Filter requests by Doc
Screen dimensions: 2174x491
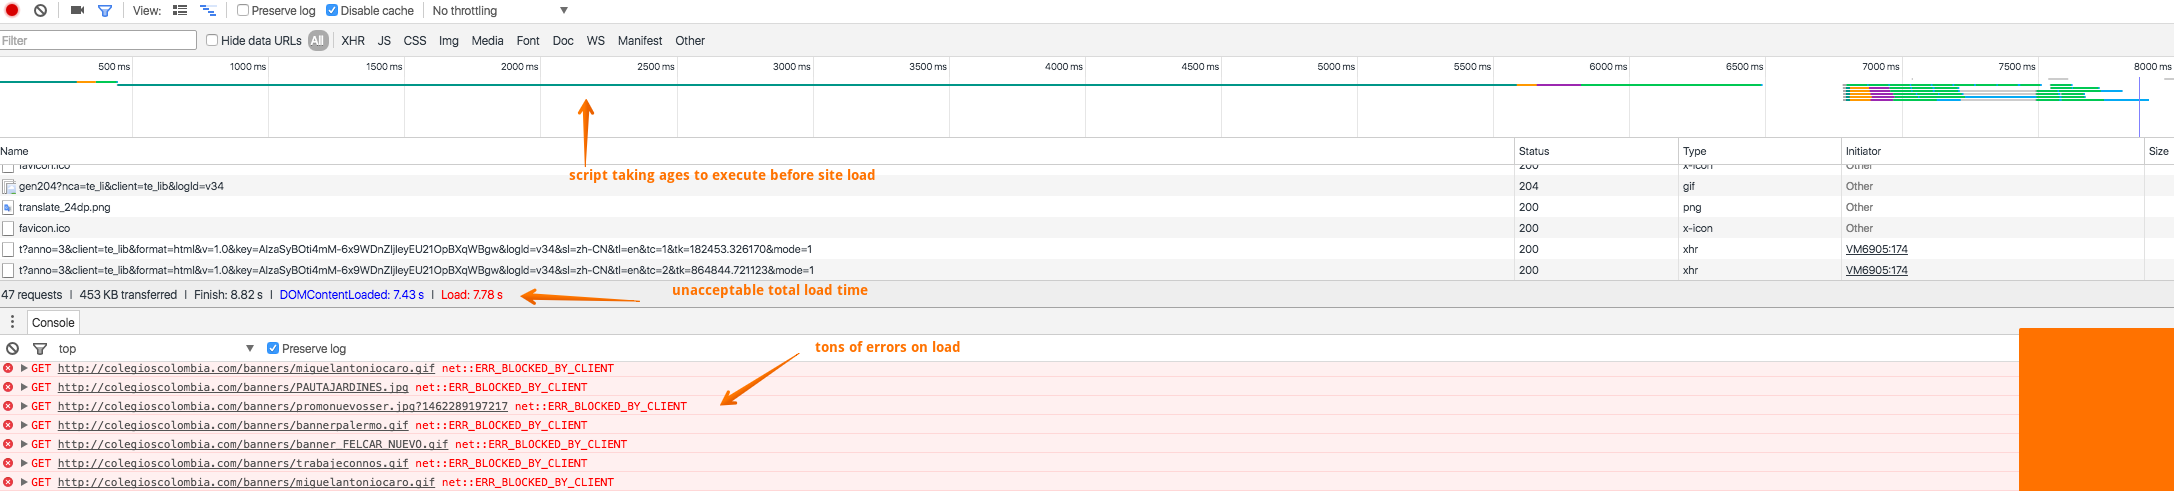[x=563, y=40]
